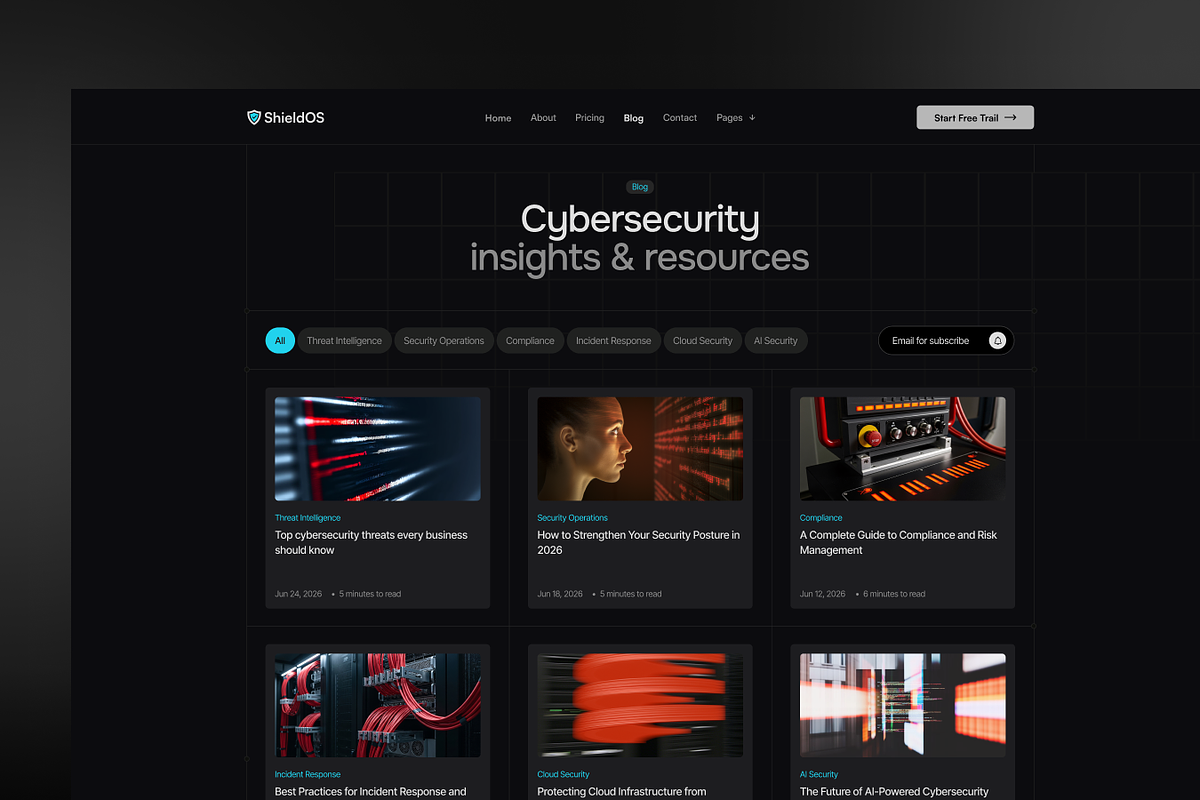
Task: Open the Contact page link
Action: [680, 118]
